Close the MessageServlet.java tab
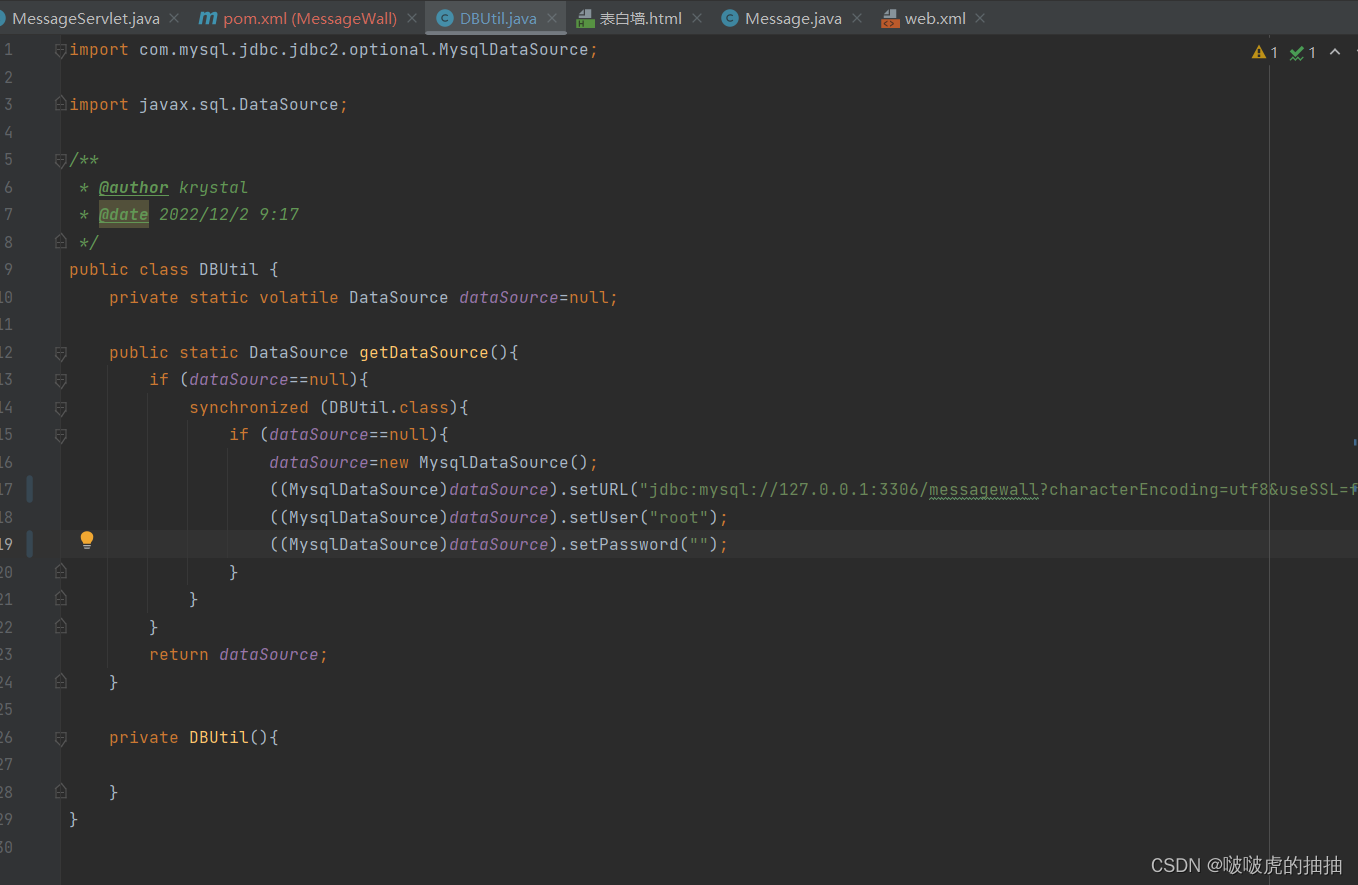Image resolution: width=1358 pixels, height=885 pixels. (x=174, y=18)
